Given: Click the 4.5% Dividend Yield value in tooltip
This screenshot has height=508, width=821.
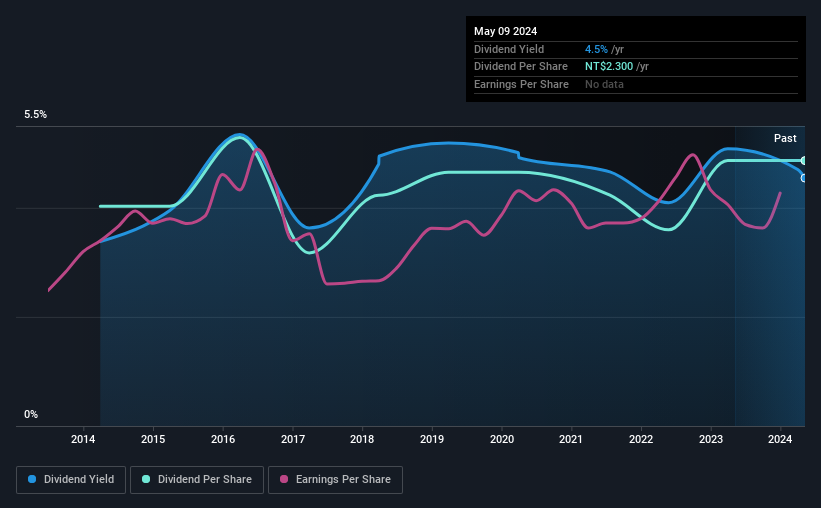Looking at the screenshot, I should pyautogui.click(x=596, y=49).
